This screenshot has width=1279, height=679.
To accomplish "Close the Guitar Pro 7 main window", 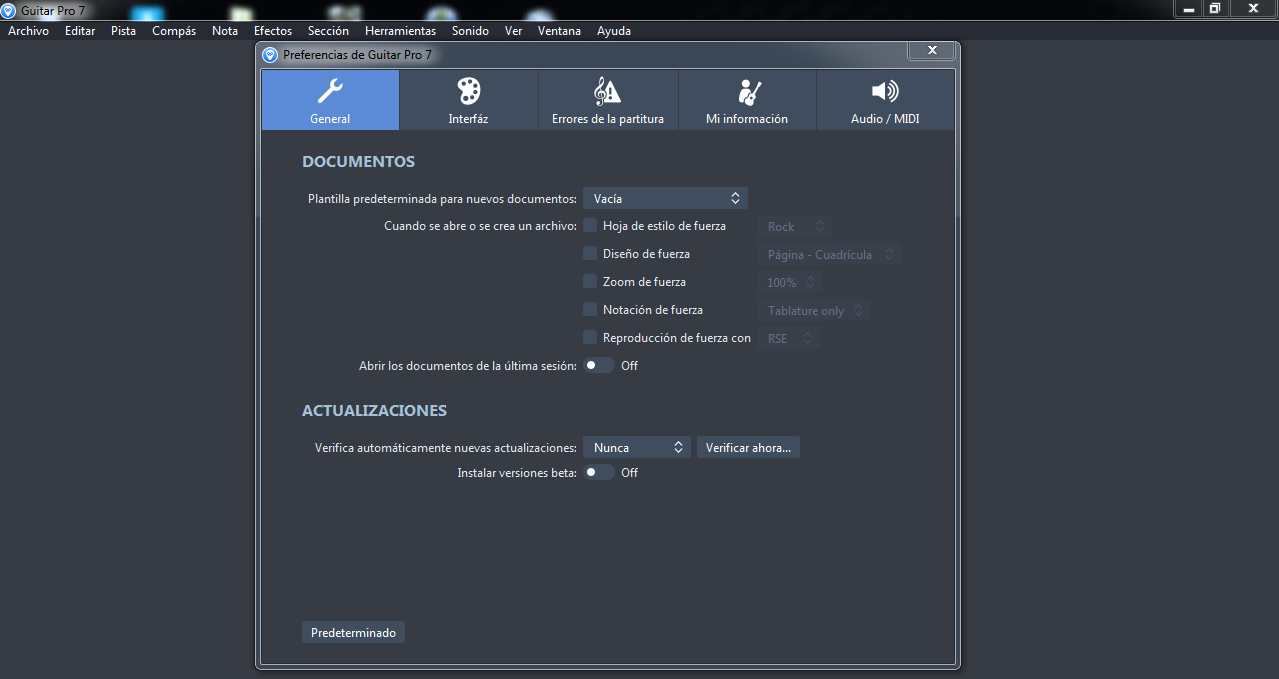I will coord(1252,8).
